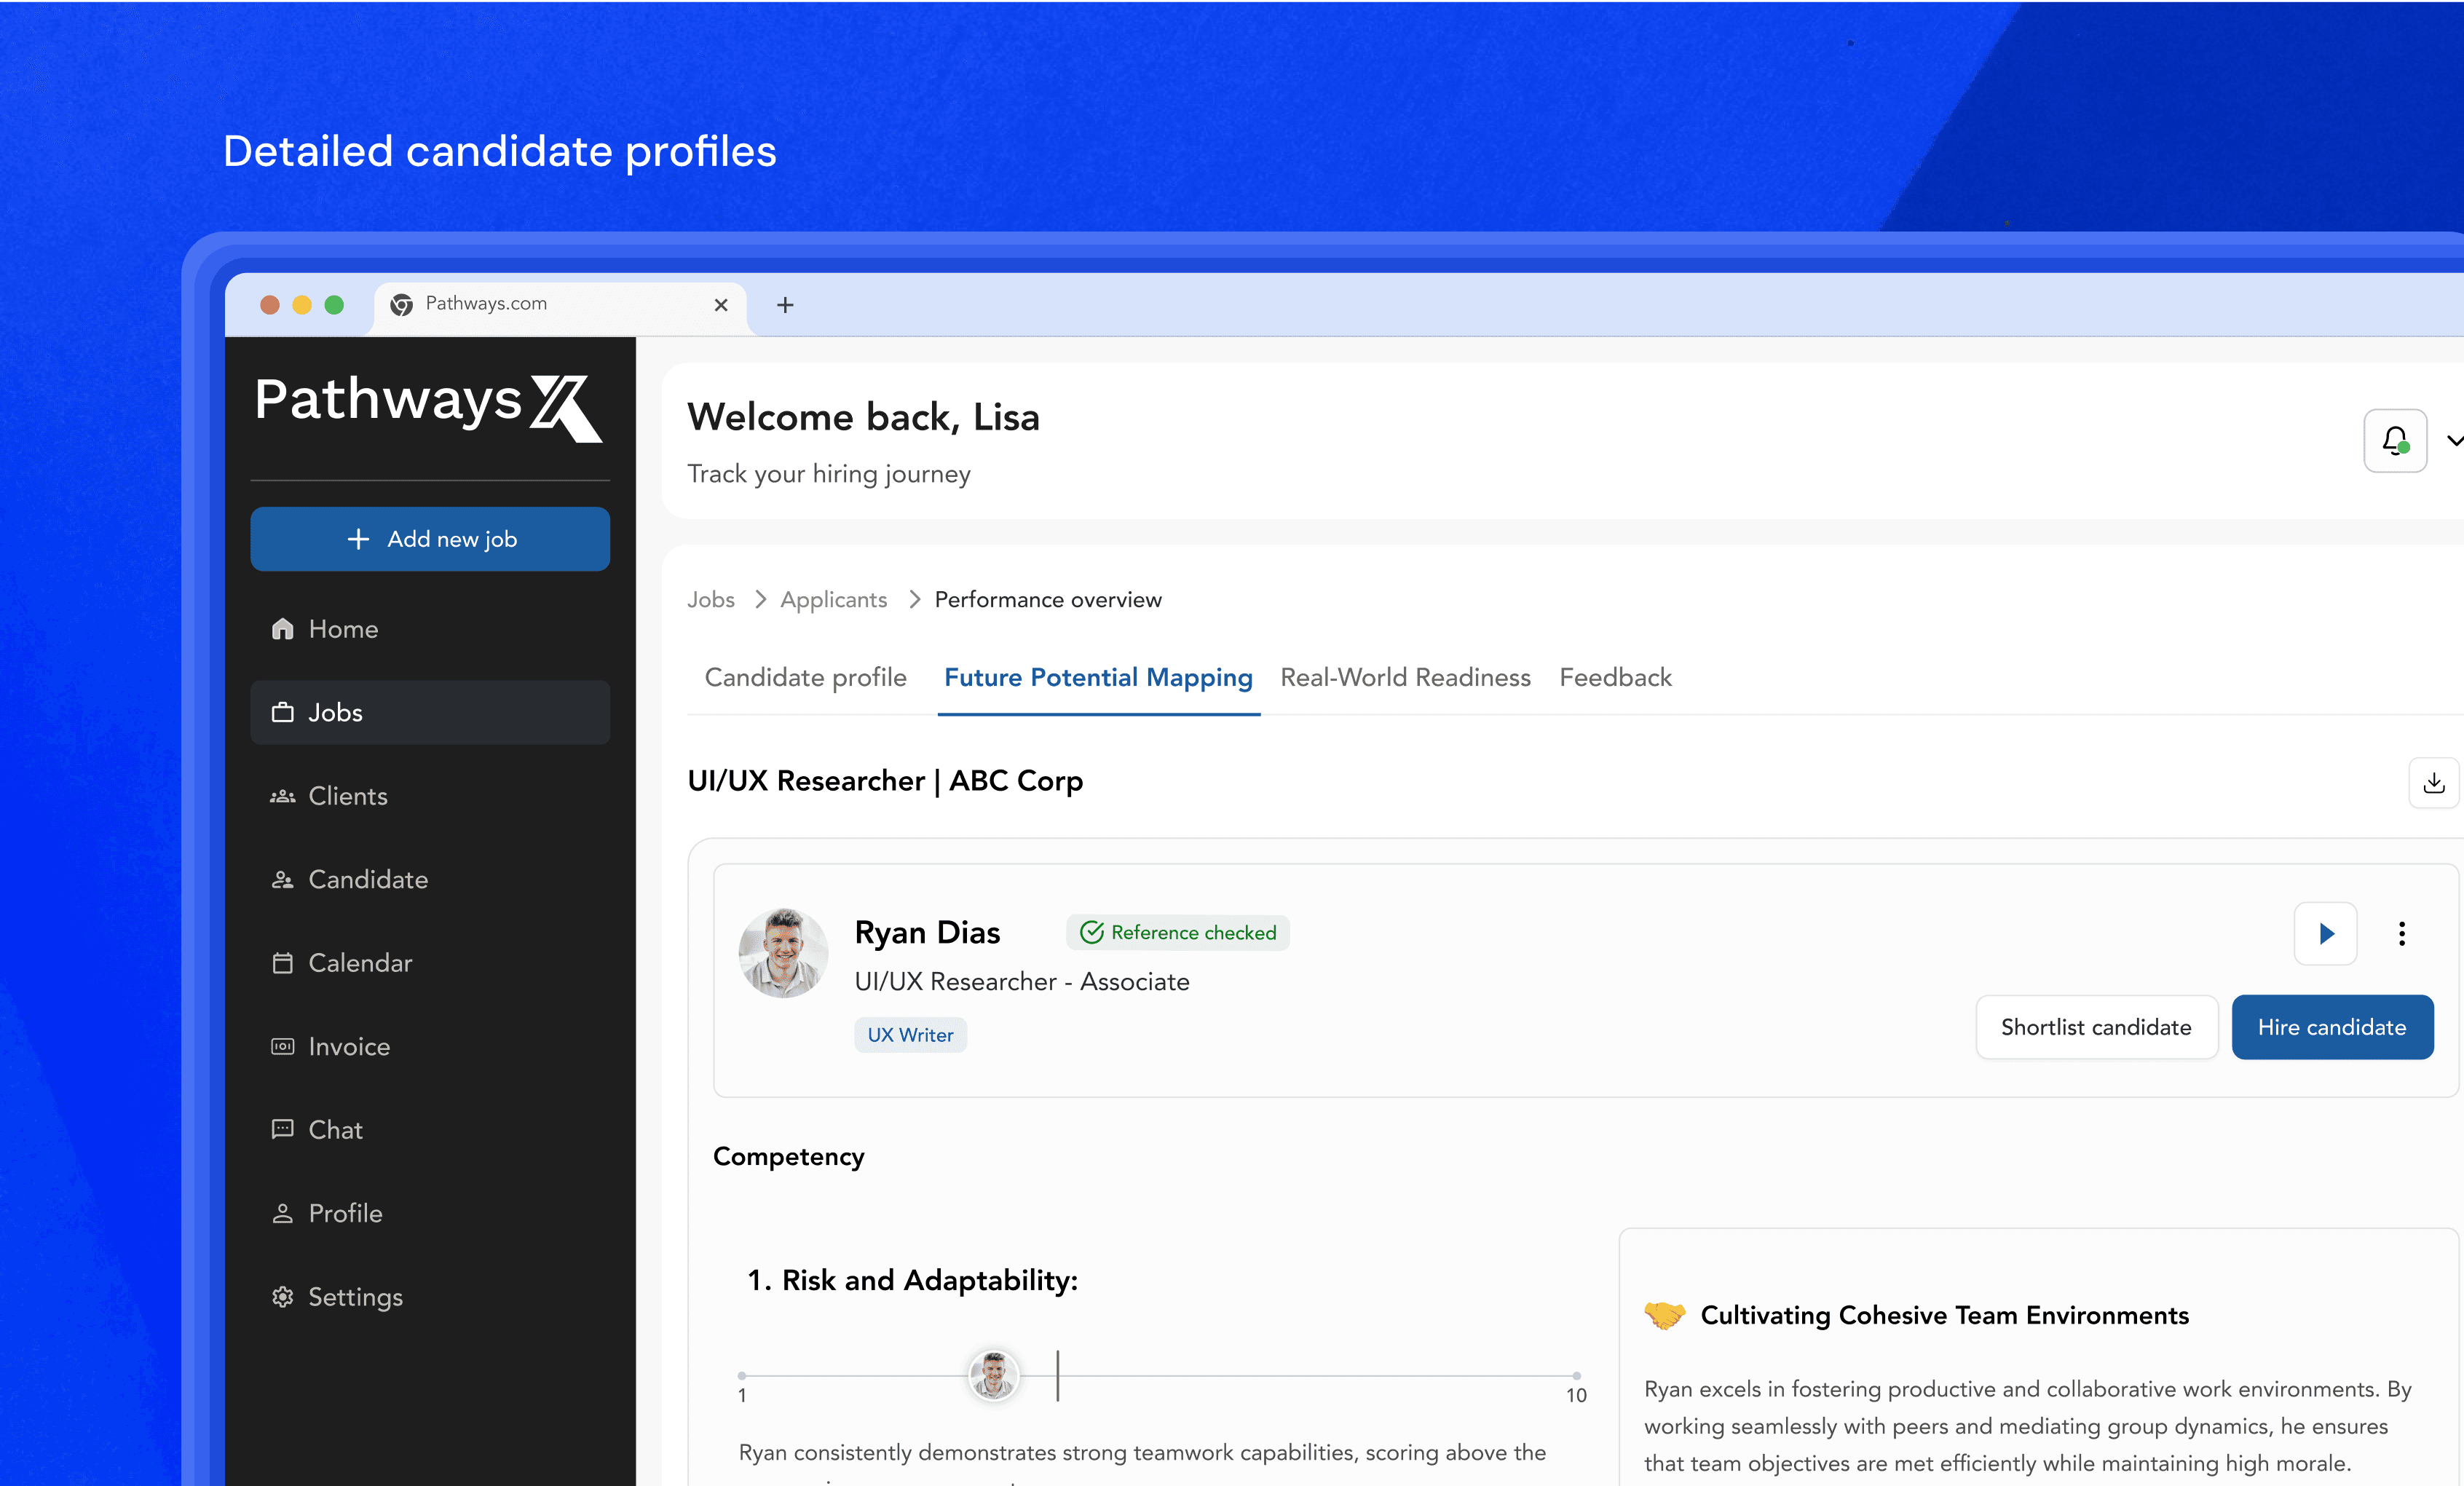
Task: Click the Invoice icon in the sidebar
Action: 283,1046
